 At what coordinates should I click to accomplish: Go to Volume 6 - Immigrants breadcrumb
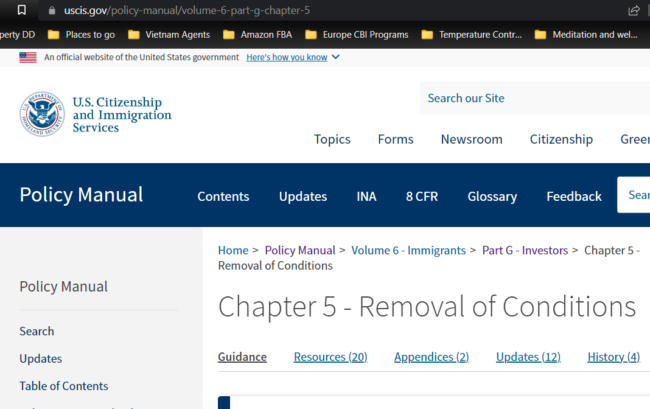pyautogui.click(x=408, y=250)
